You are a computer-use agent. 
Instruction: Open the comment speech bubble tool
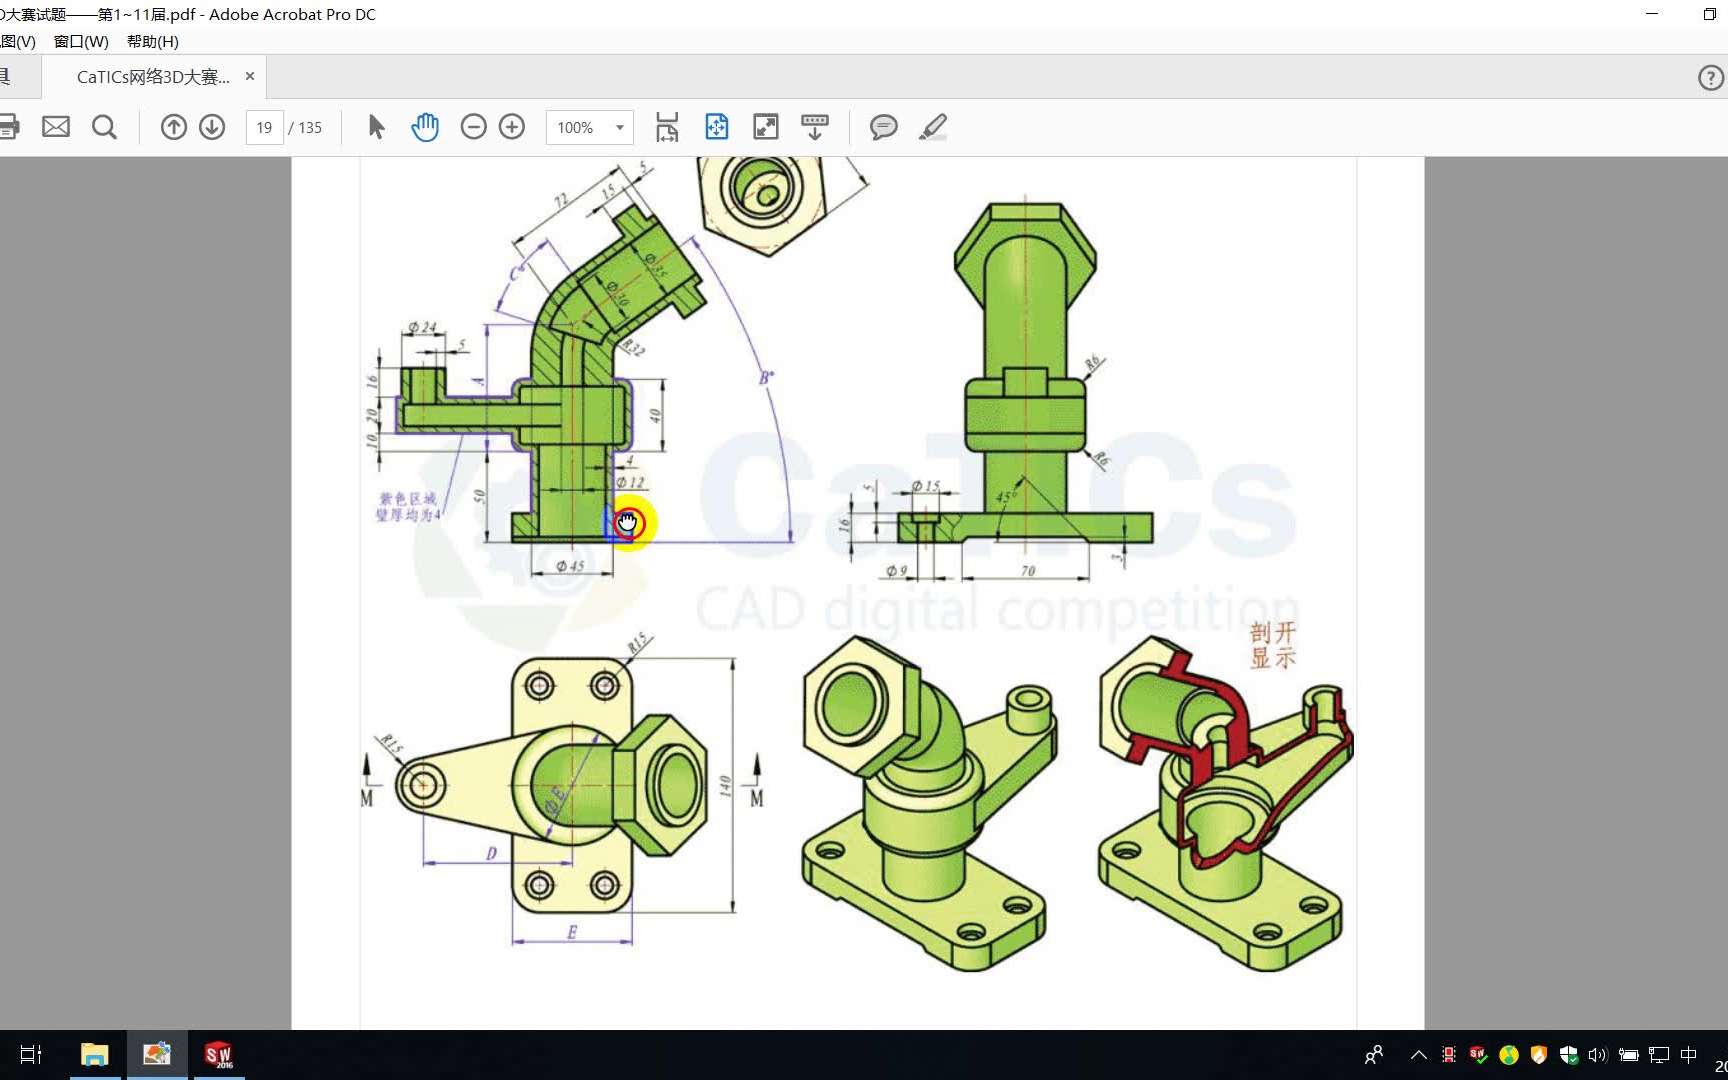882,127
